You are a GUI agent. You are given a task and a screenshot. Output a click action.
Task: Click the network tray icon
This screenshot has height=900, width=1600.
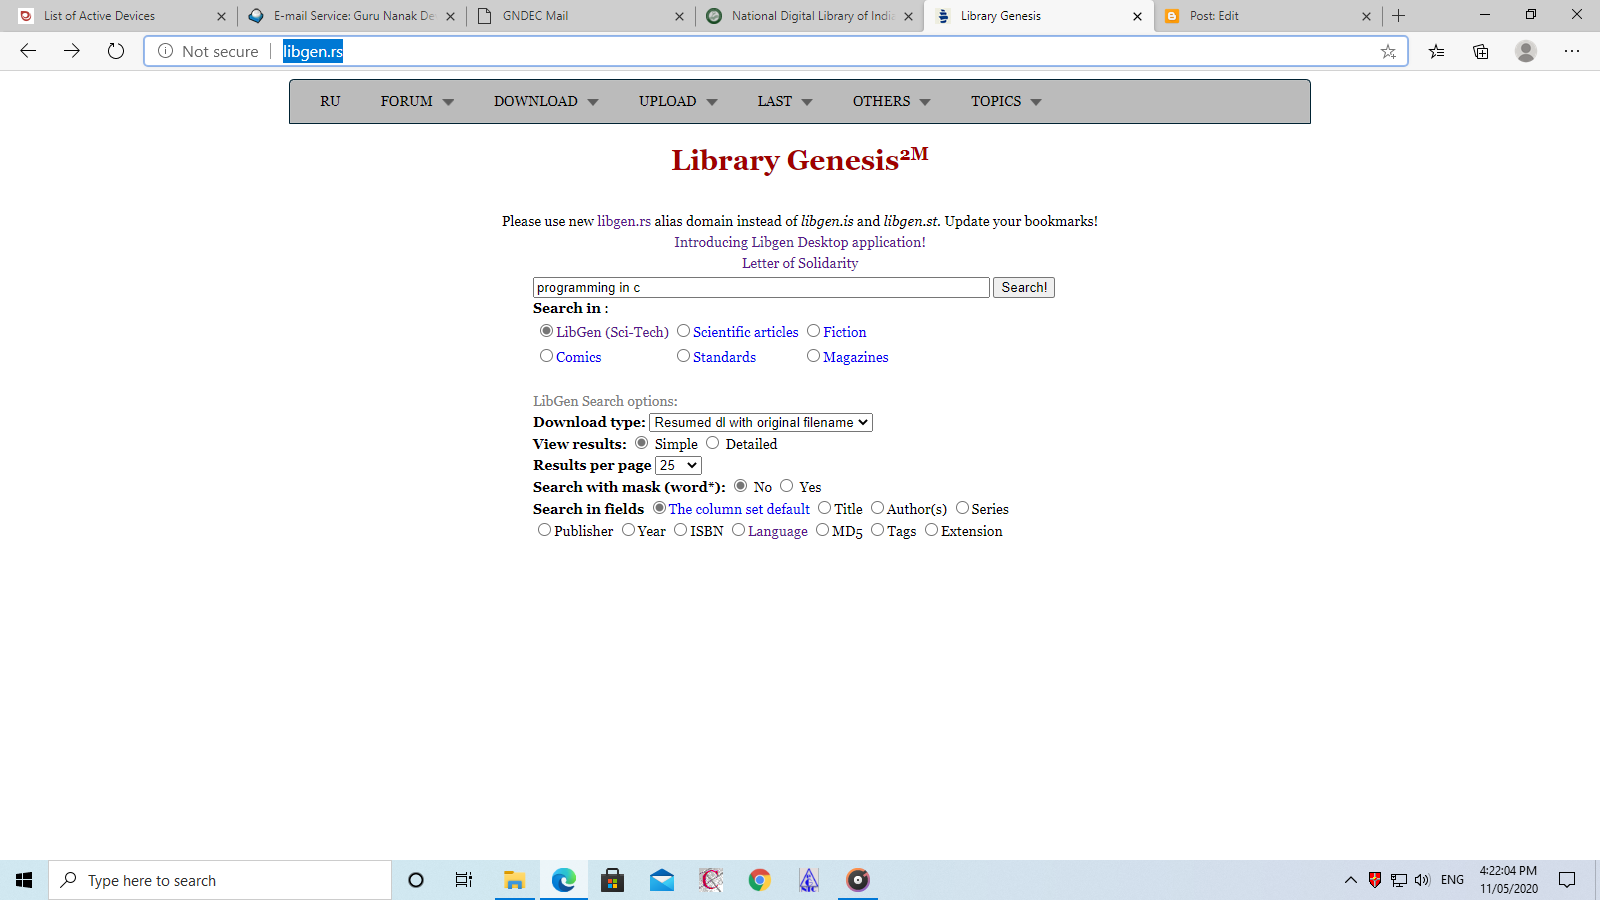(x=1399, y=880)
